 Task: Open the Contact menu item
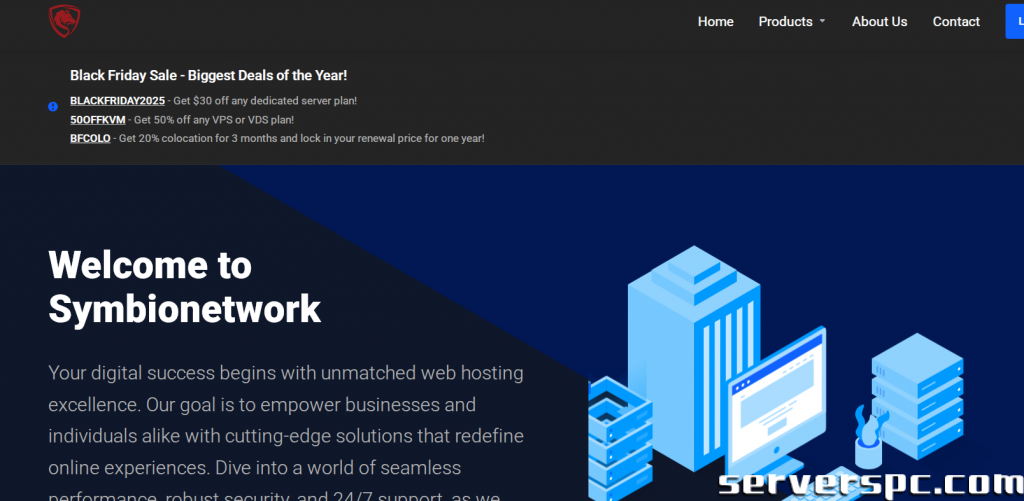(x=956, y=22)
